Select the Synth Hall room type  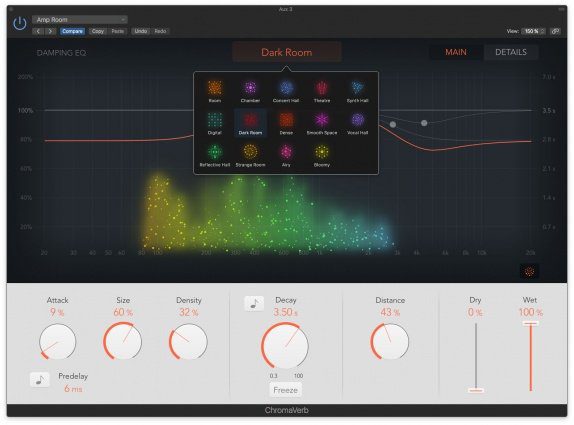358,92
